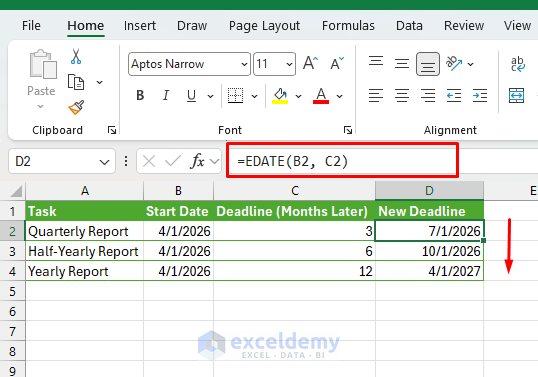Center text horizontally
The width and height of the screenshot is (538, 377).
coord(402,95)
